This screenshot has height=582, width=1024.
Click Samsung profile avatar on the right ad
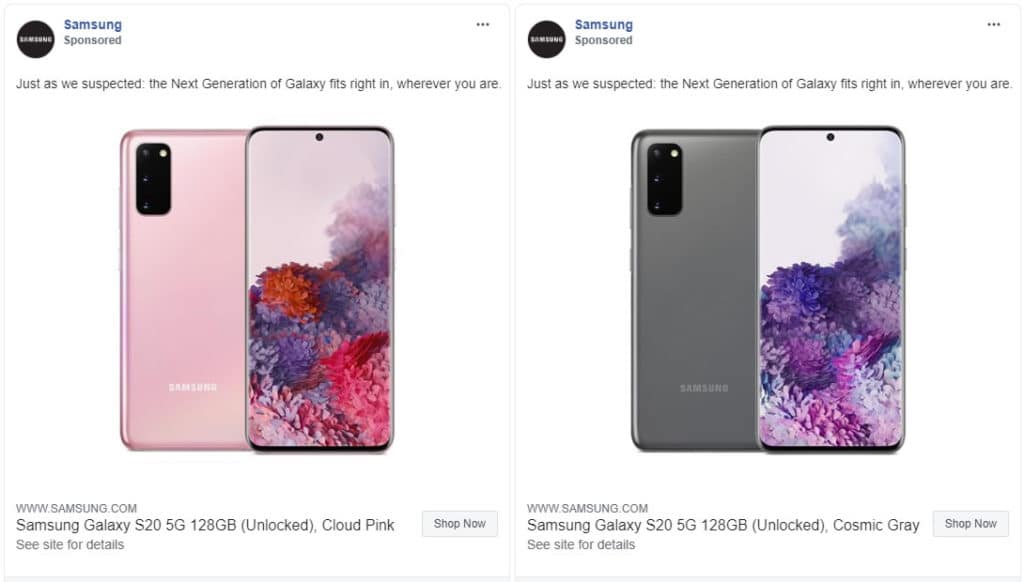(547, 39)
